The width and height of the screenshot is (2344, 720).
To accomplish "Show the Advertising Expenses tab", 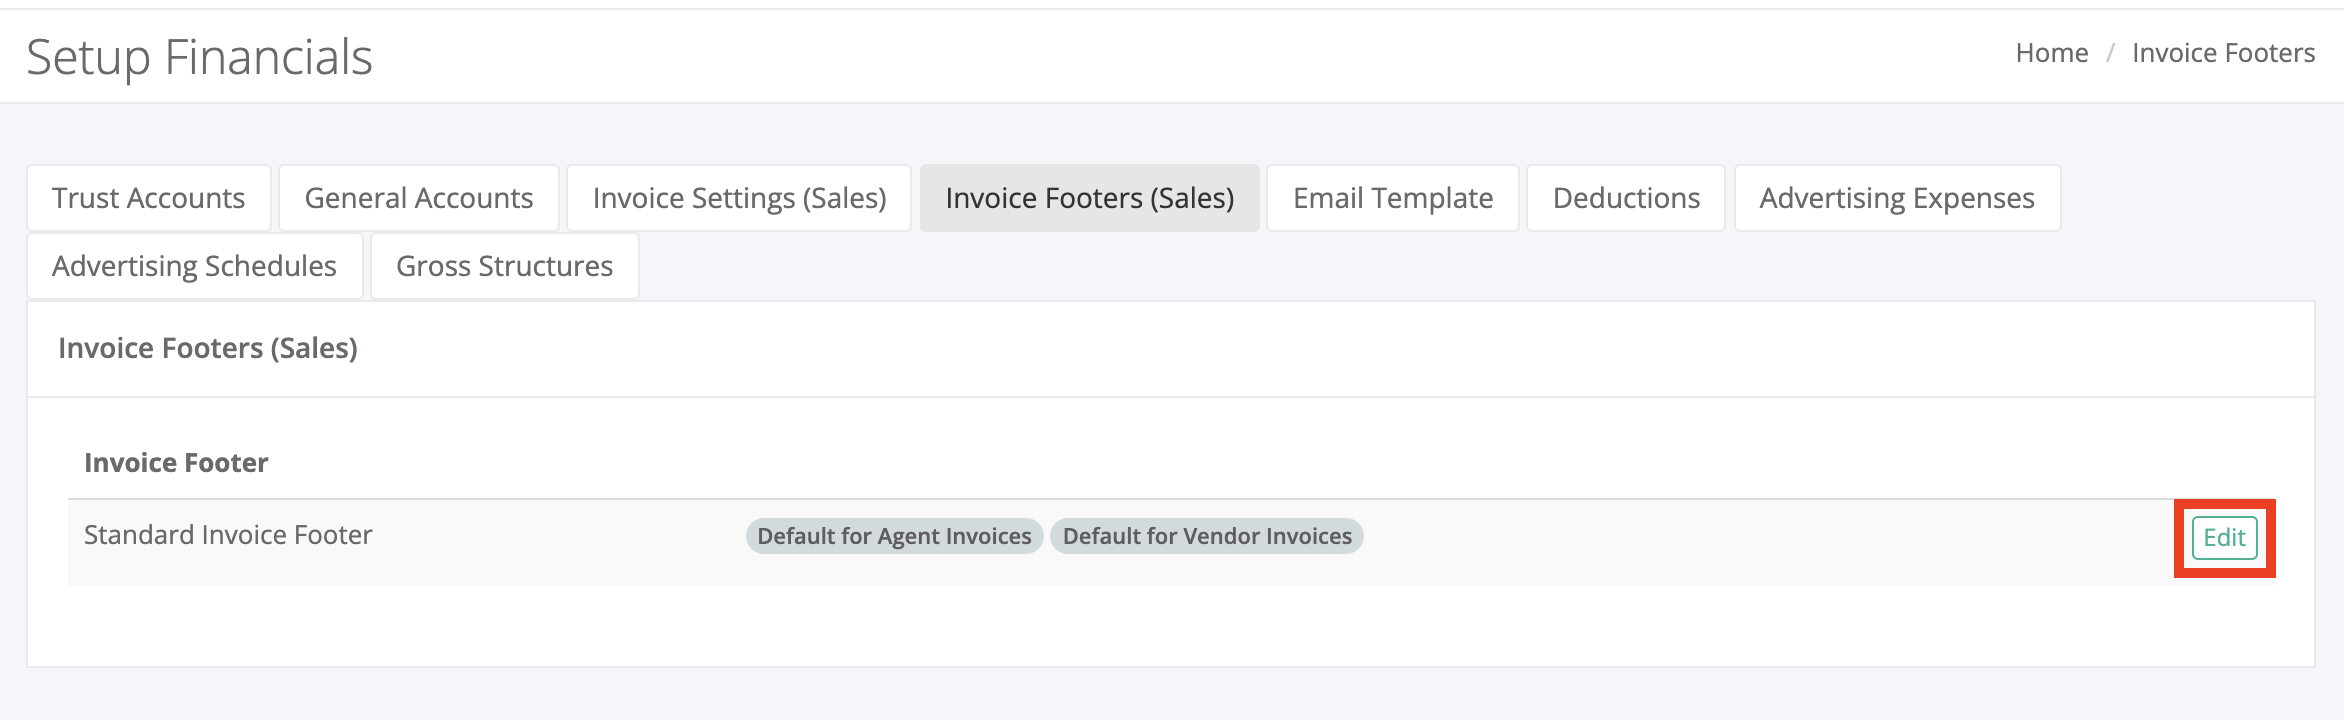I will (1897, 198).
